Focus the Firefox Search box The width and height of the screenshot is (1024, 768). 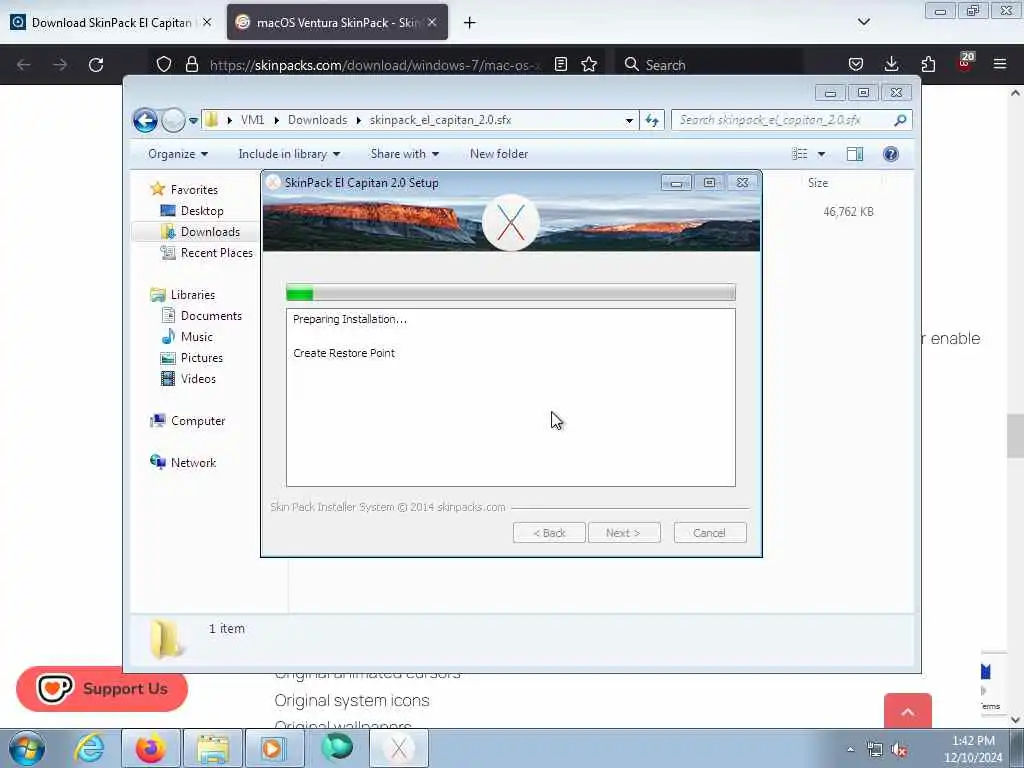pyautogui.click(x=709, y=65)
